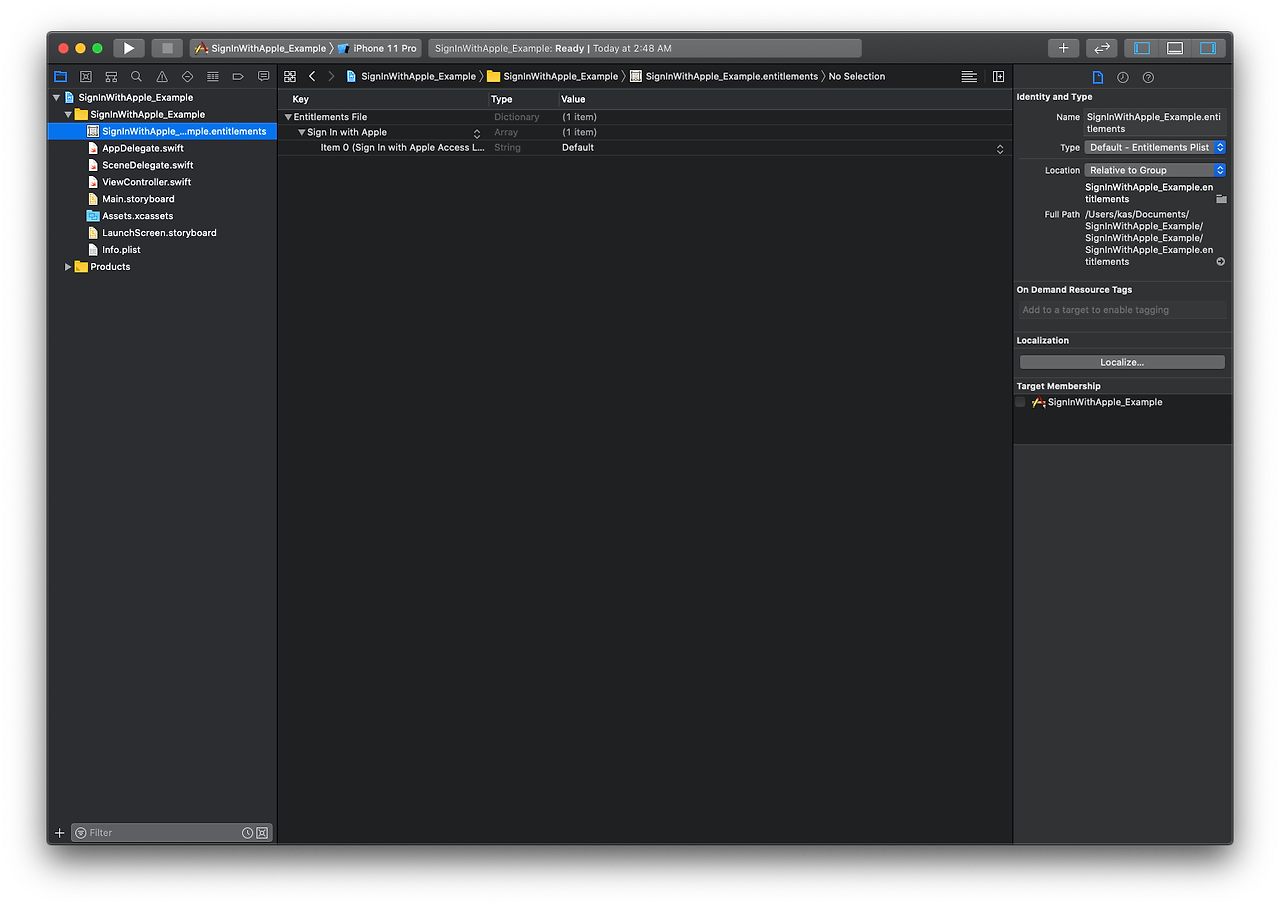The image size is (1280, 907).
Task: Open the Source Control navigator
Action: click(x=86, y=76)
